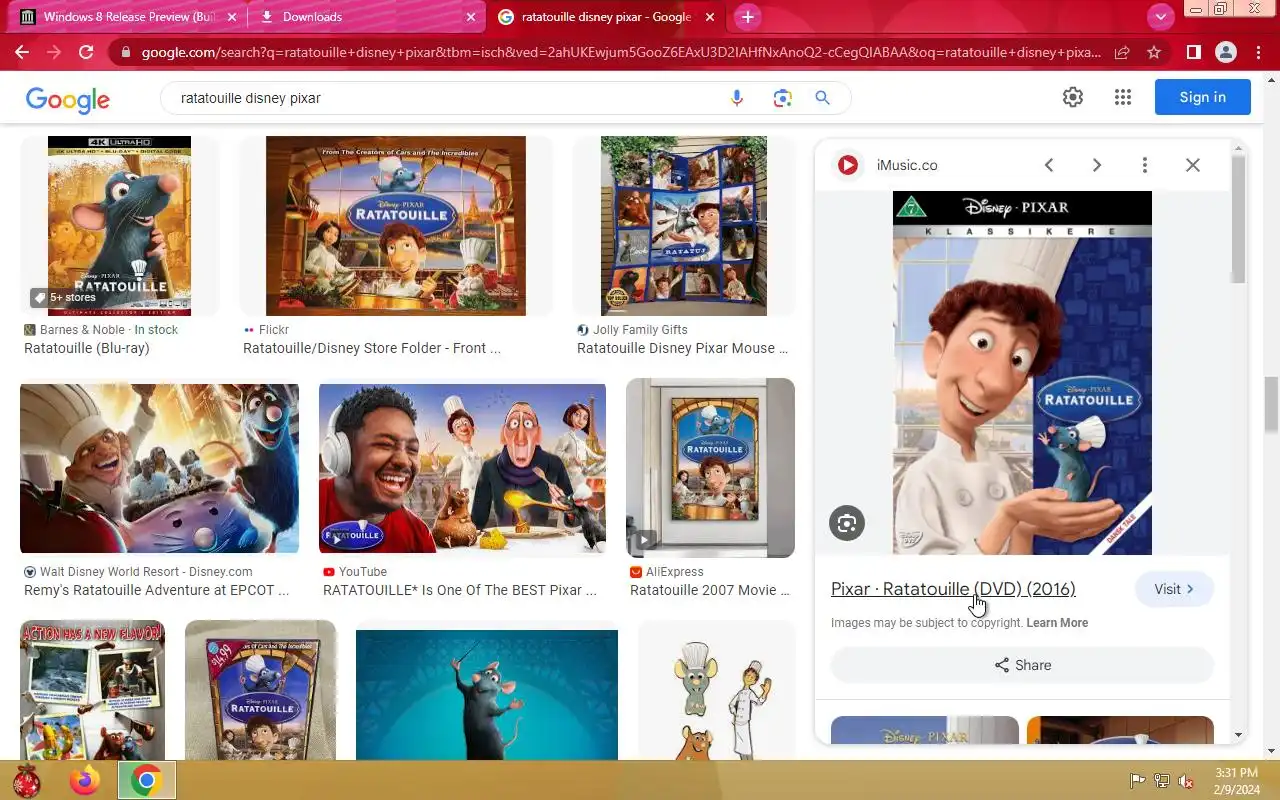Viewport: 1280px width, 800px height.
Task: Search inside image with Lens overlay button
Action: click(847, 523)
